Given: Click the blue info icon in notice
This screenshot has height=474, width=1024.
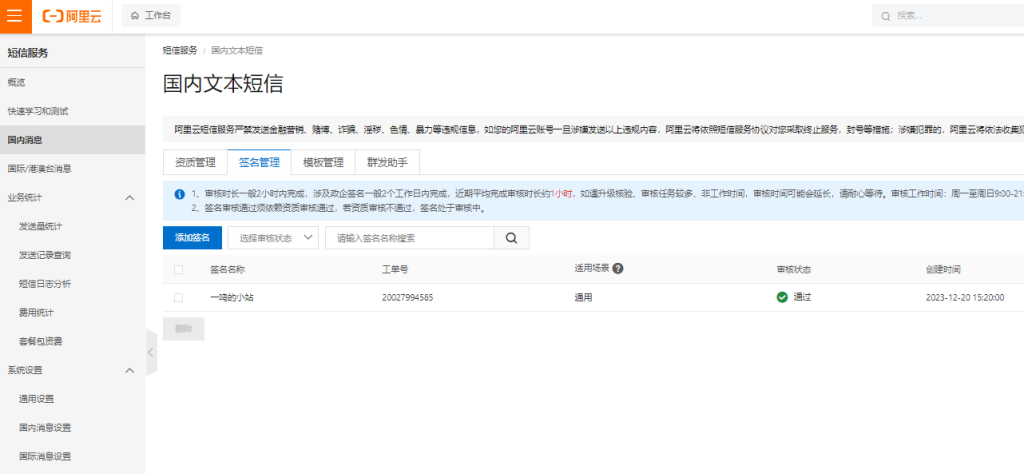Looking at the screenshot, I should (x=178, y=193).
